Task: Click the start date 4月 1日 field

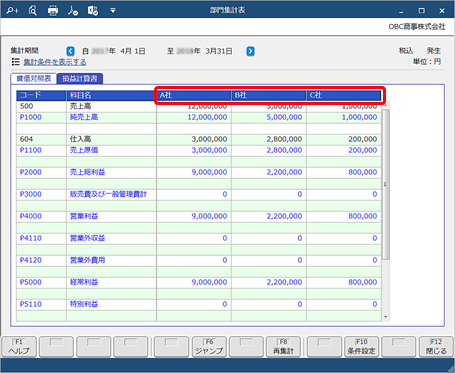Action: pyautogui.click(x=133, y=51)
